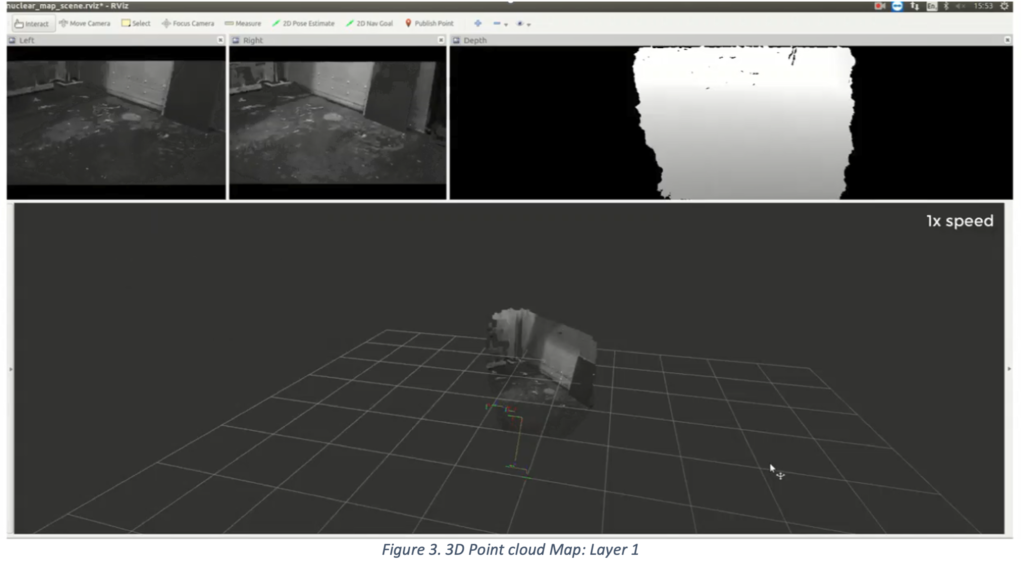Select the Interact tool

35,23
